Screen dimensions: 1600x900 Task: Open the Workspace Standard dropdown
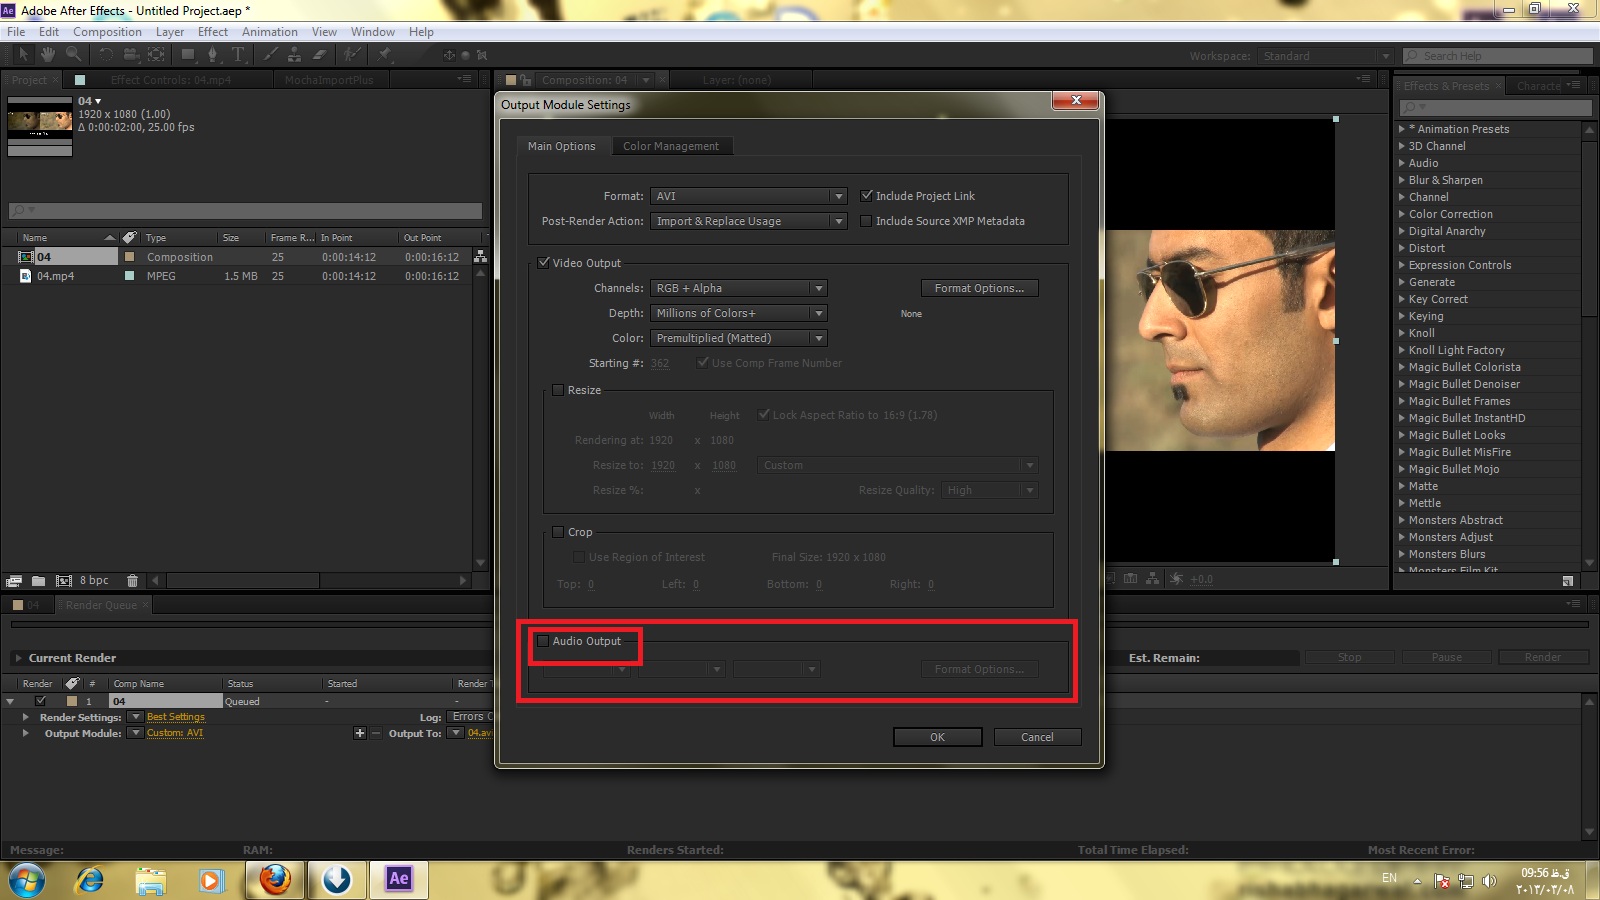pos(1326,56)
